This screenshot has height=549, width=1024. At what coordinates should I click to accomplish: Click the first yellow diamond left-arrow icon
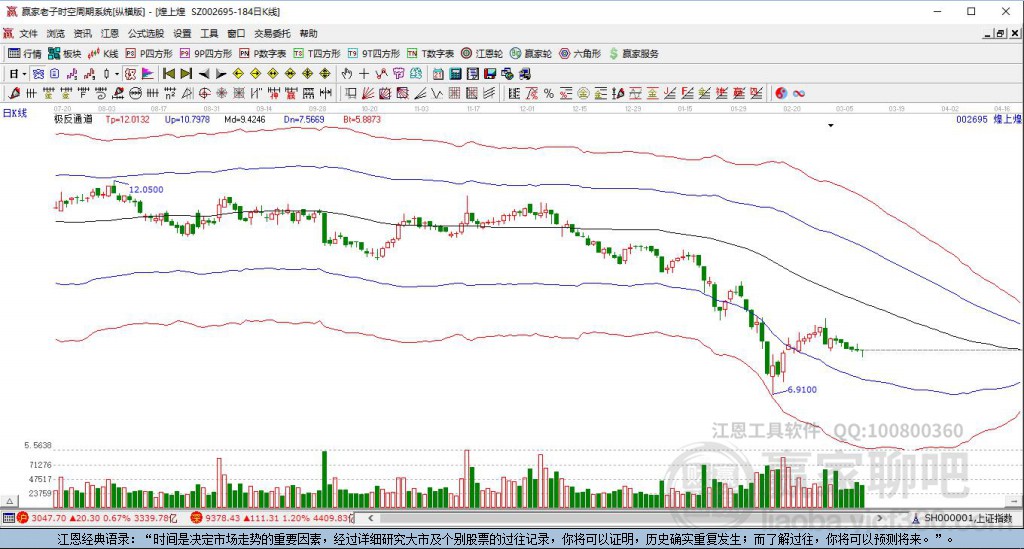238,74
